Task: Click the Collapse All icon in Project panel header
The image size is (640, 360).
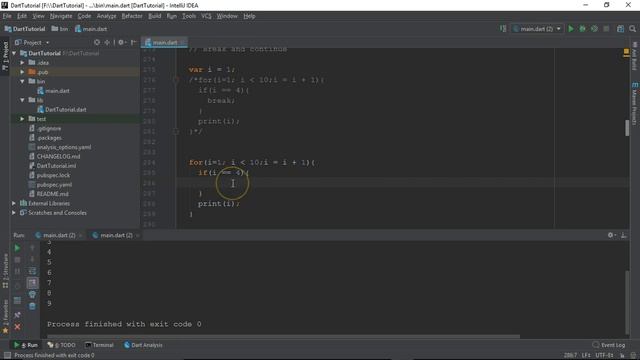Action: point(107,42)
